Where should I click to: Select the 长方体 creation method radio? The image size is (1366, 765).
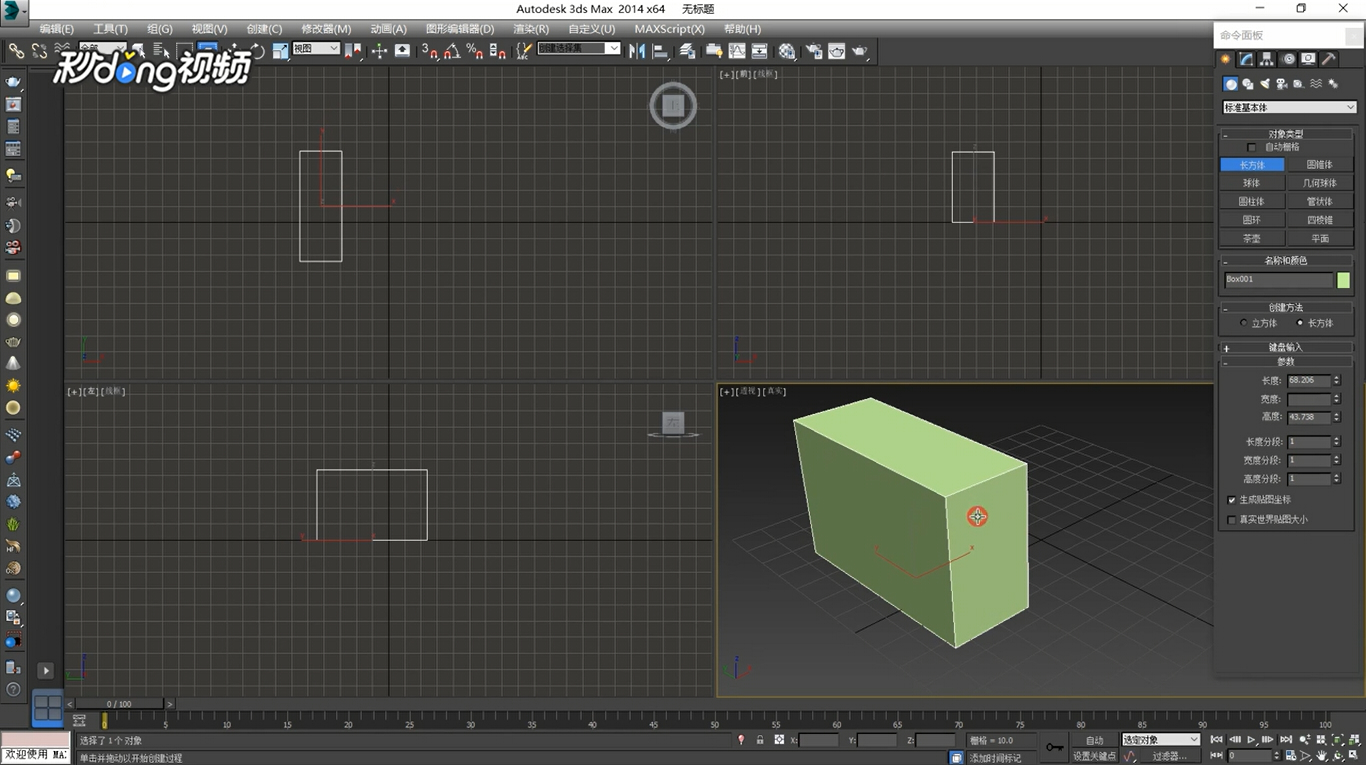[x=1300, y=323]
